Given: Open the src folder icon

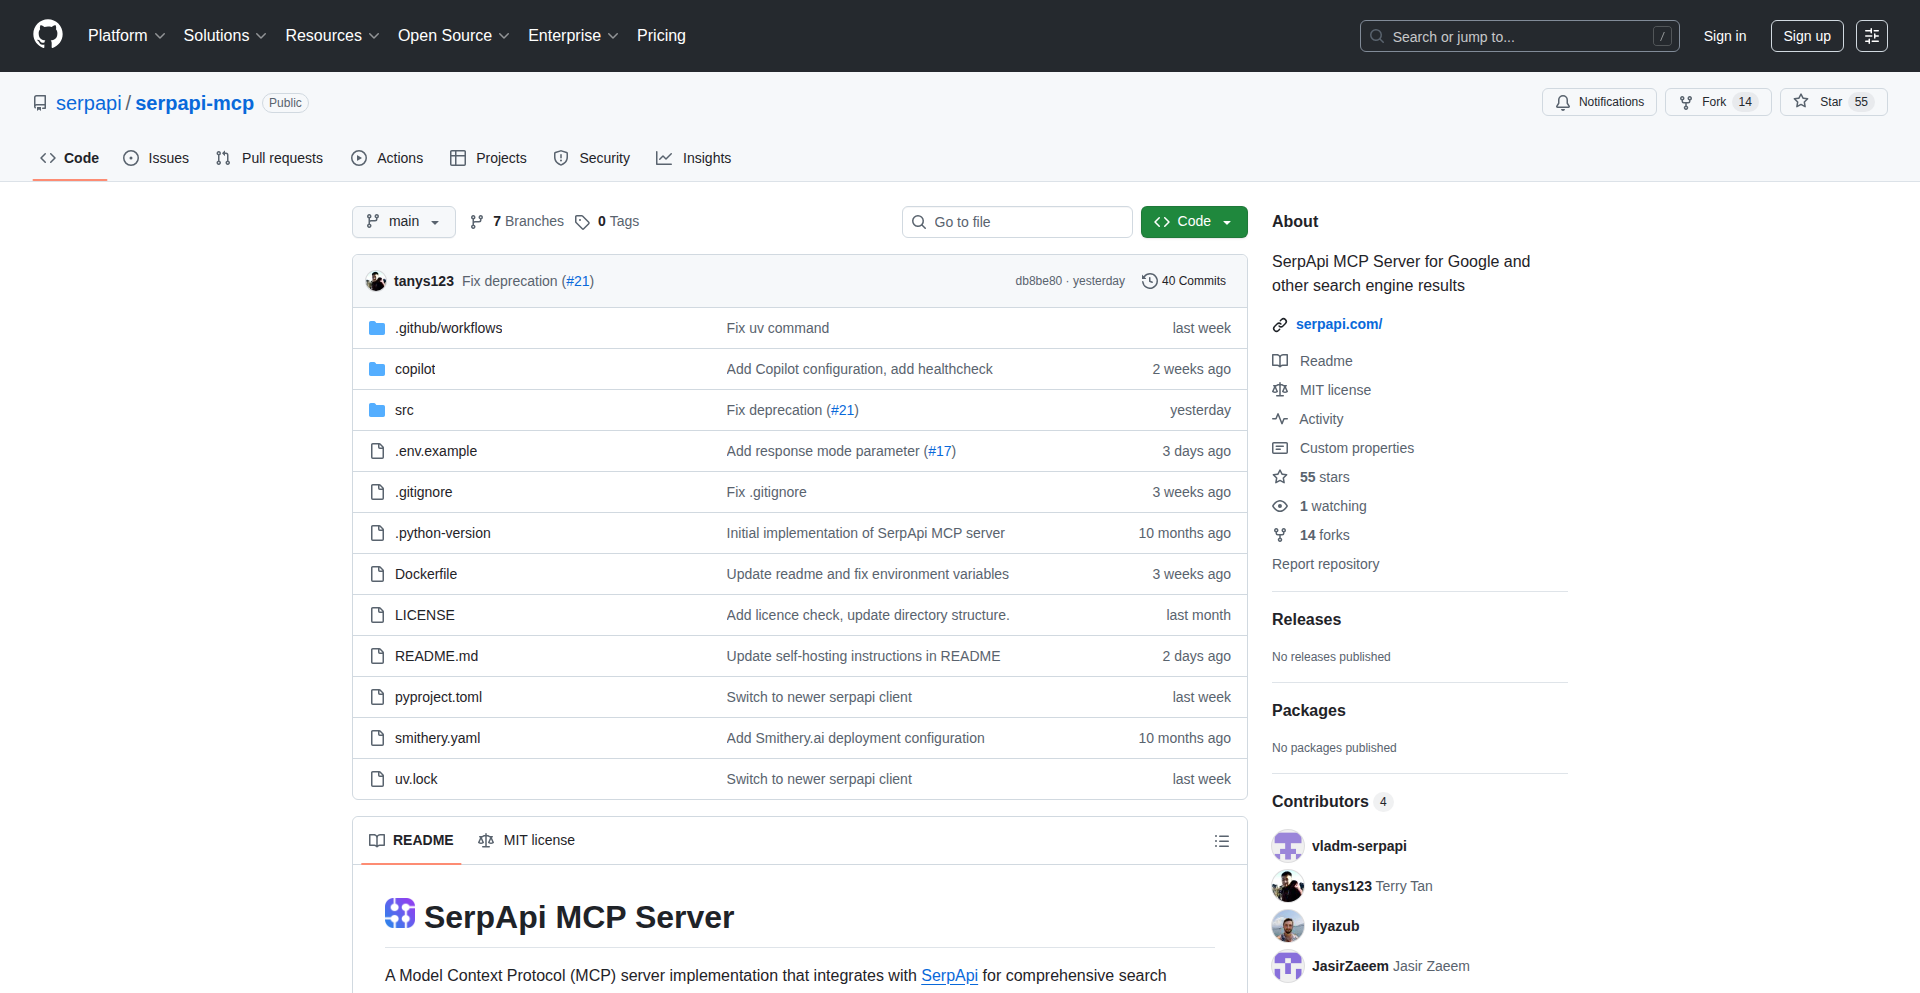Looking at the screenshot, I should click(377, 410).
